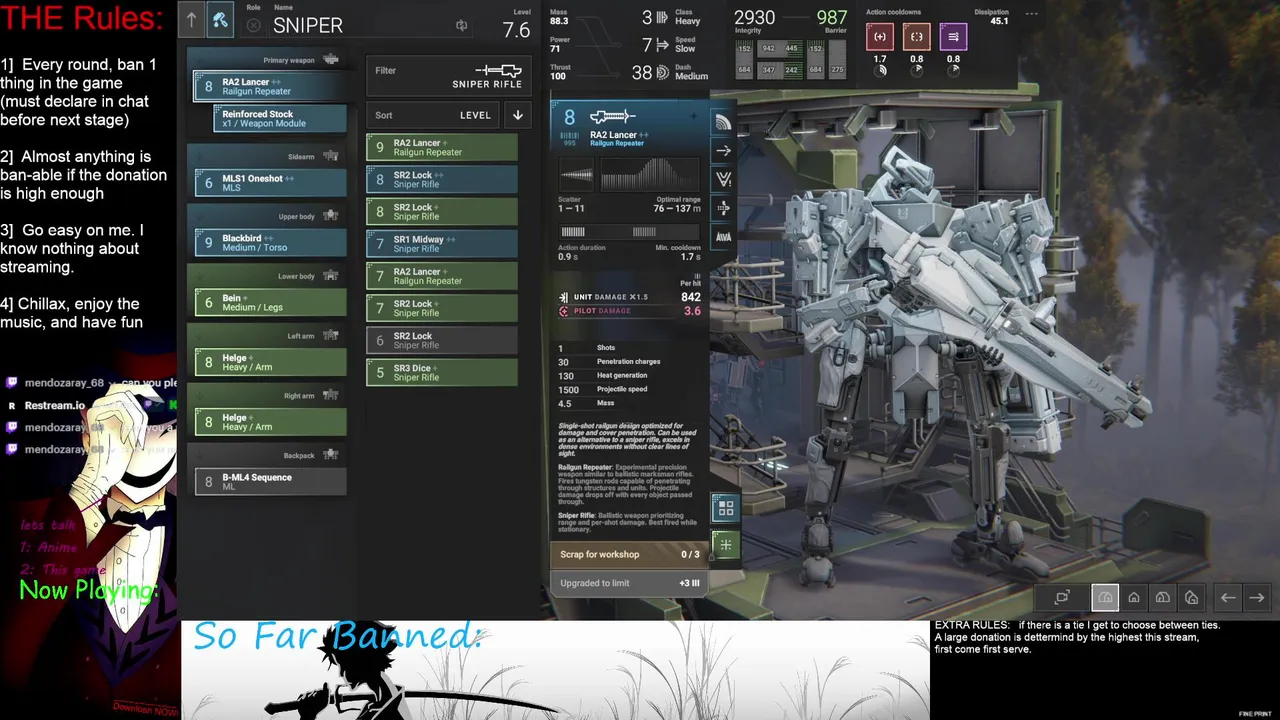Select the unit paint/livery icon

point(220,19)
